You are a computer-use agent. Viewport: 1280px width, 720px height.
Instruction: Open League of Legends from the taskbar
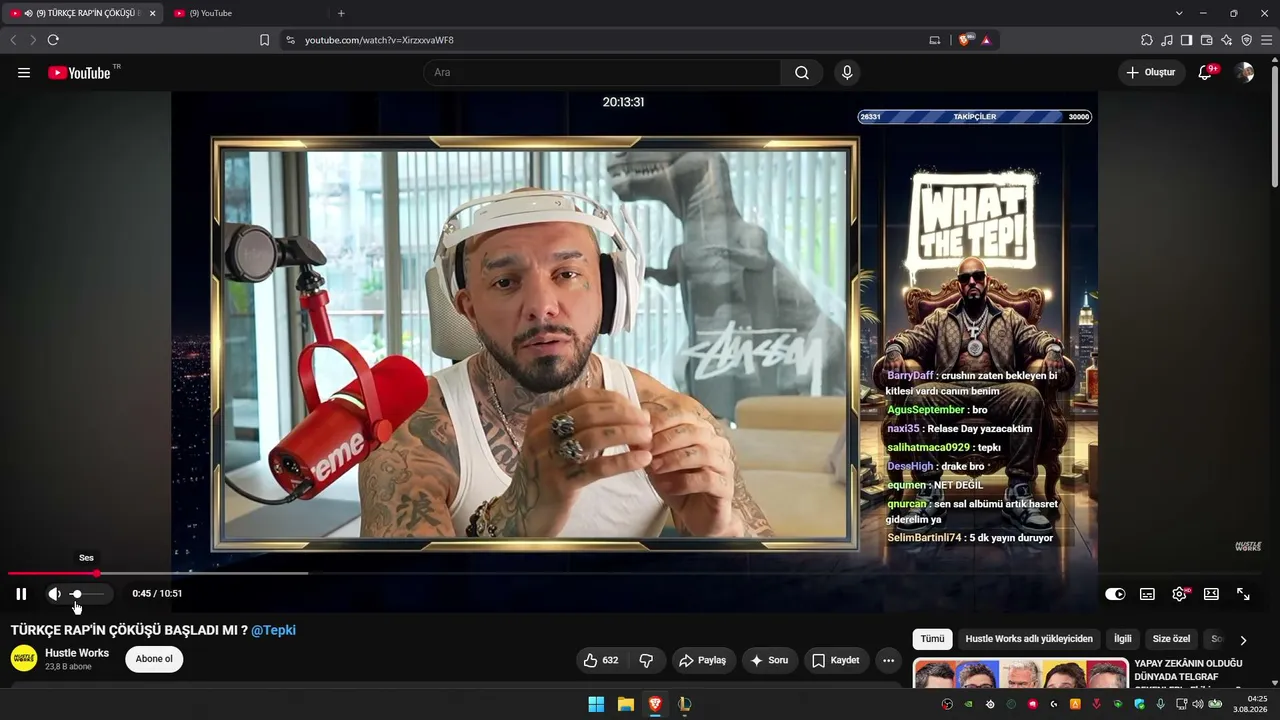coord(684,704)
